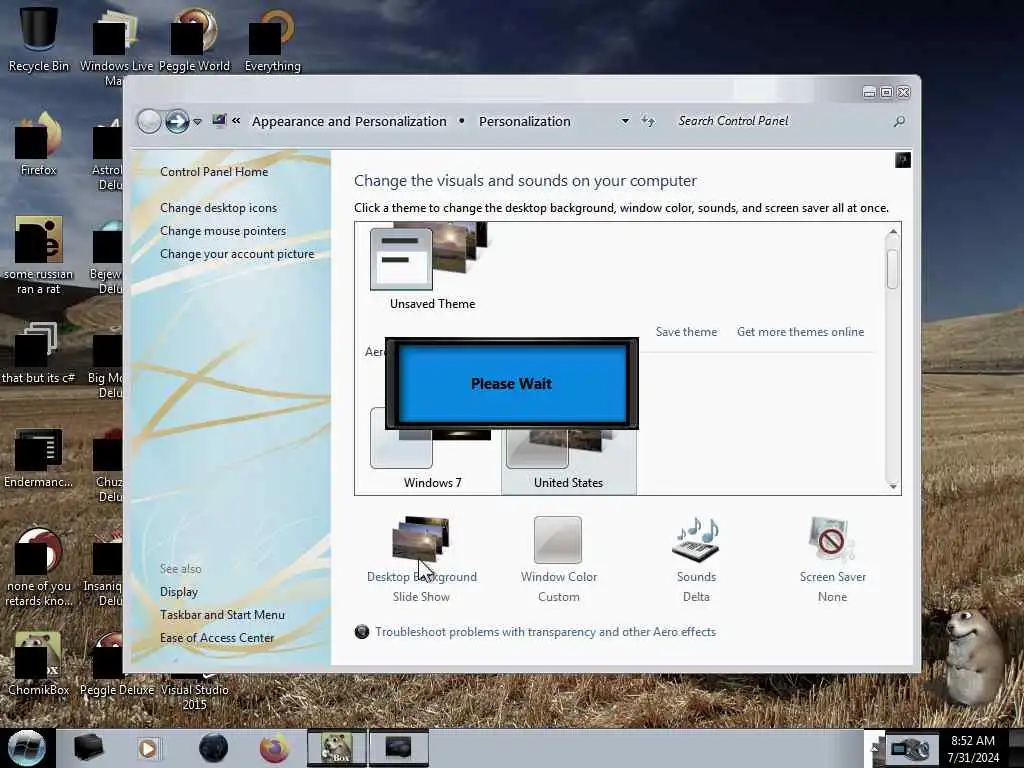Switch to the Personalization window taskbar button
This screenshot has height=768, width=1024.
pos(398,748)
